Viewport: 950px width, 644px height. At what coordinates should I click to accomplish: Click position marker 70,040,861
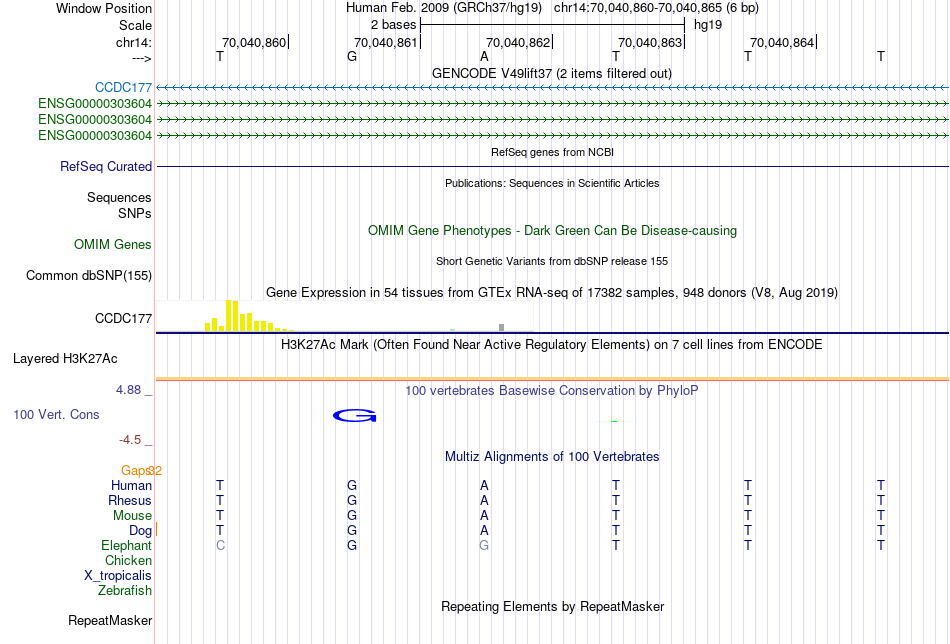coord(387,43)
